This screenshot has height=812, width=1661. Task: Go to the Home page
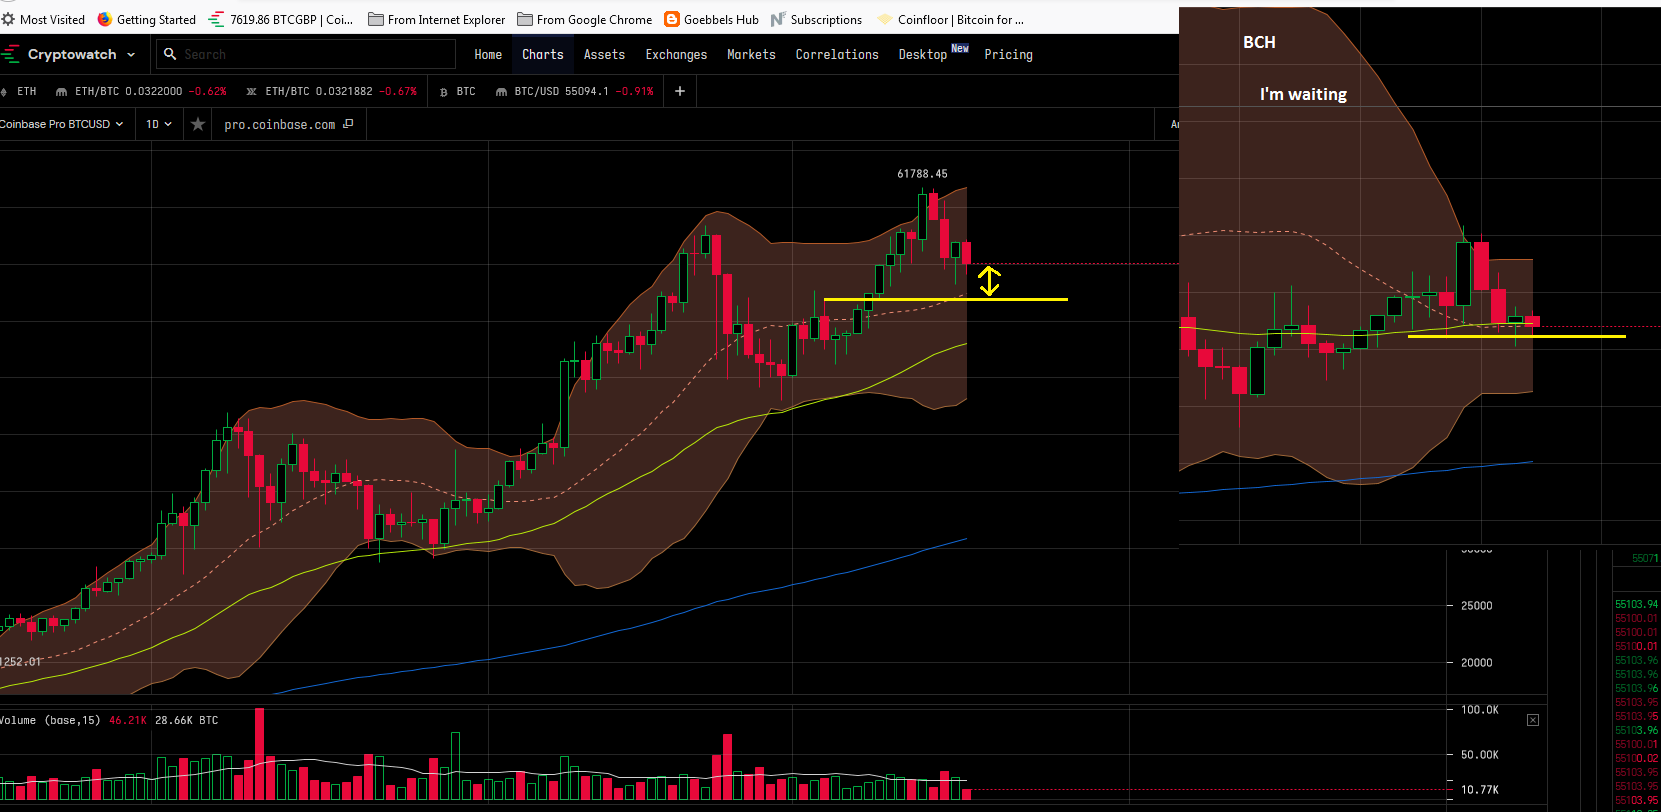[488, 54]
